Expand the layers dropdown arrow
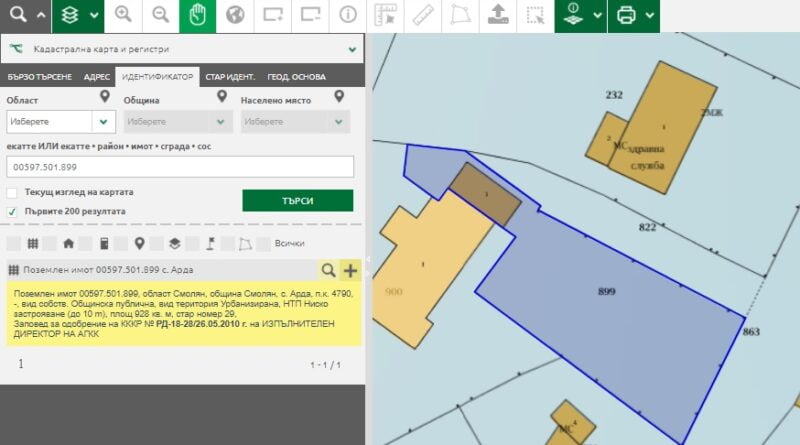 click(x=94, y=15)
